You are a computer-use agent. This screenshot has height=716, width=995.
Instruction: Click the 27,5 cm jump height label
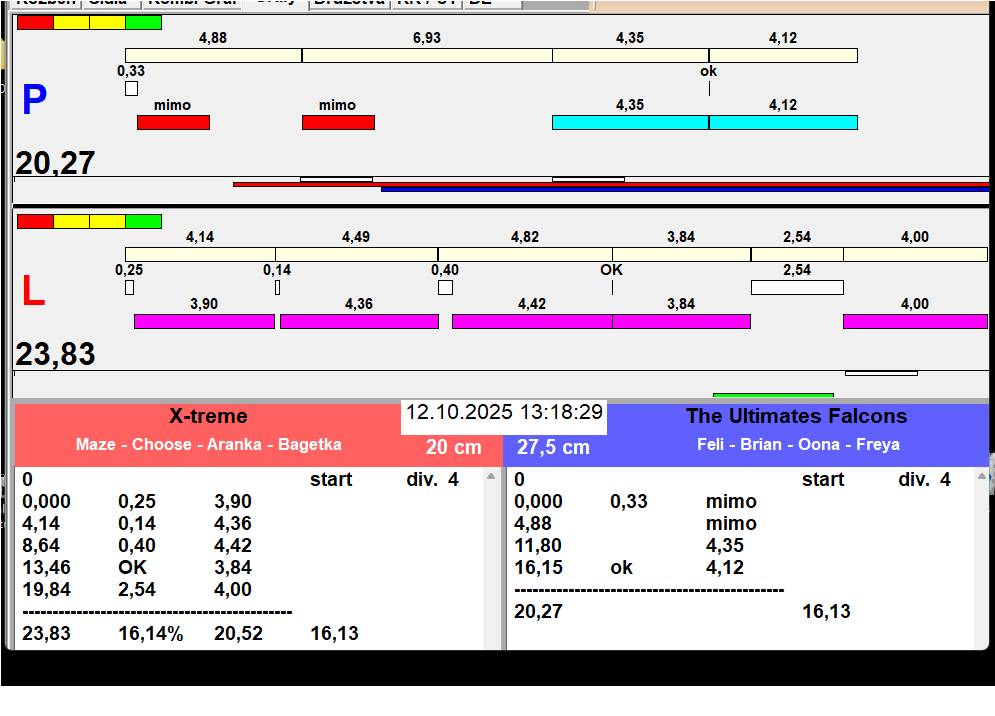click(x=553, y=448)
